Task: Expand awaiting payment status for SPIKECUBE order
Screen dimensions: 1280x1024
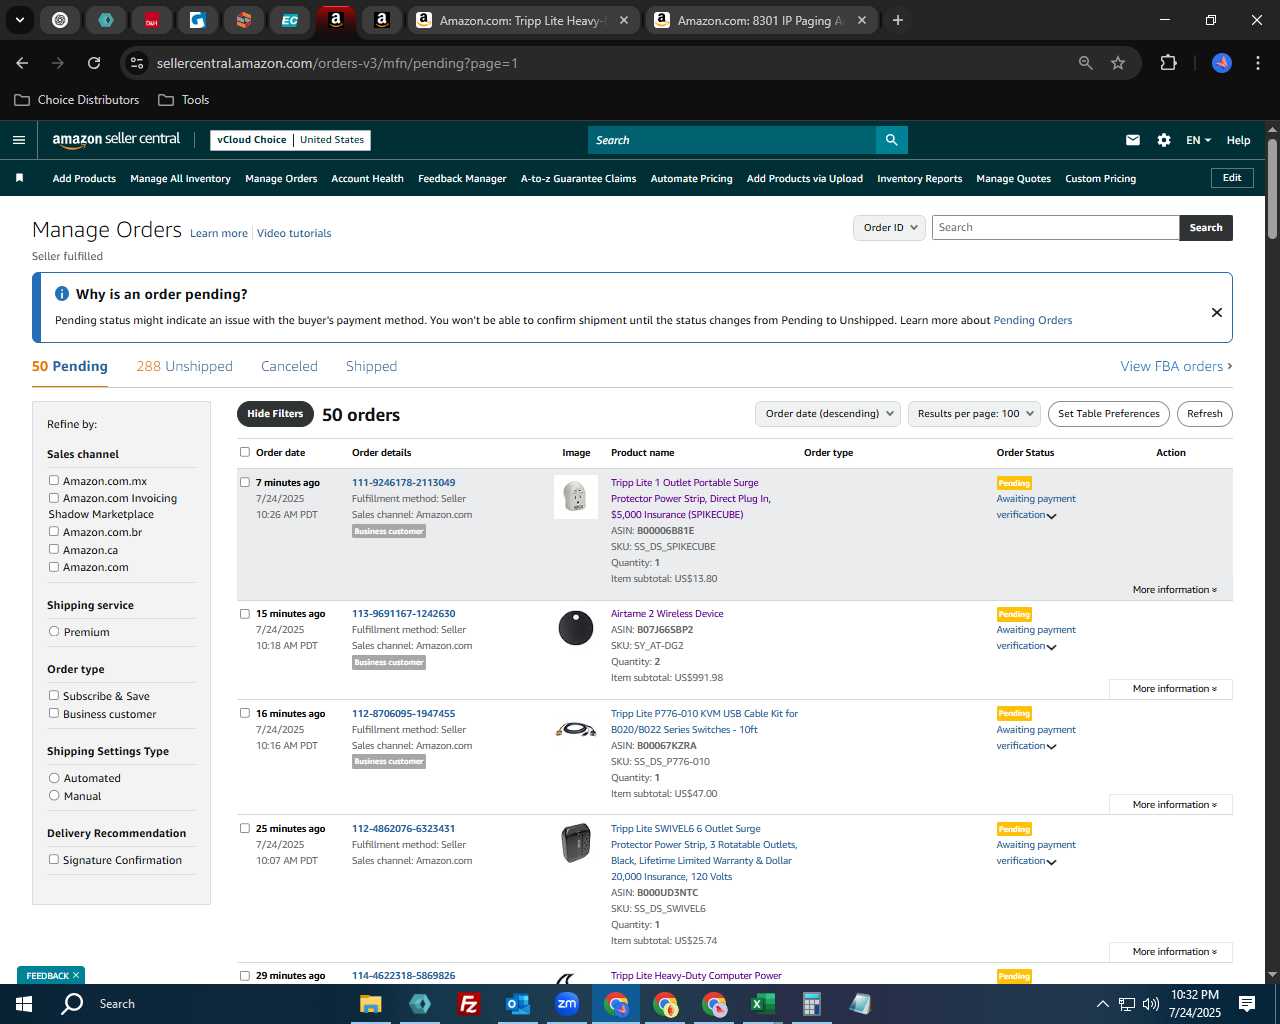Action: [1051, 516]
